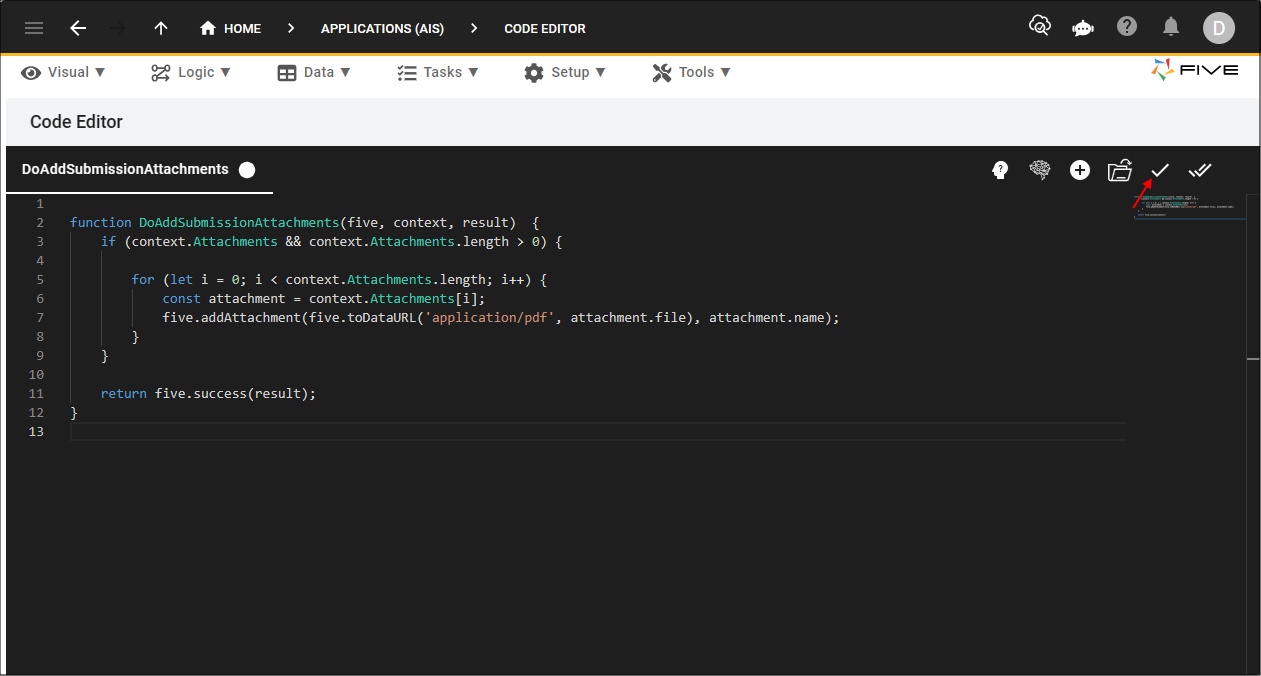Click the AI brain icon in editor
This screenshot has width=1261, height=676.
(x=1040, y=170)
